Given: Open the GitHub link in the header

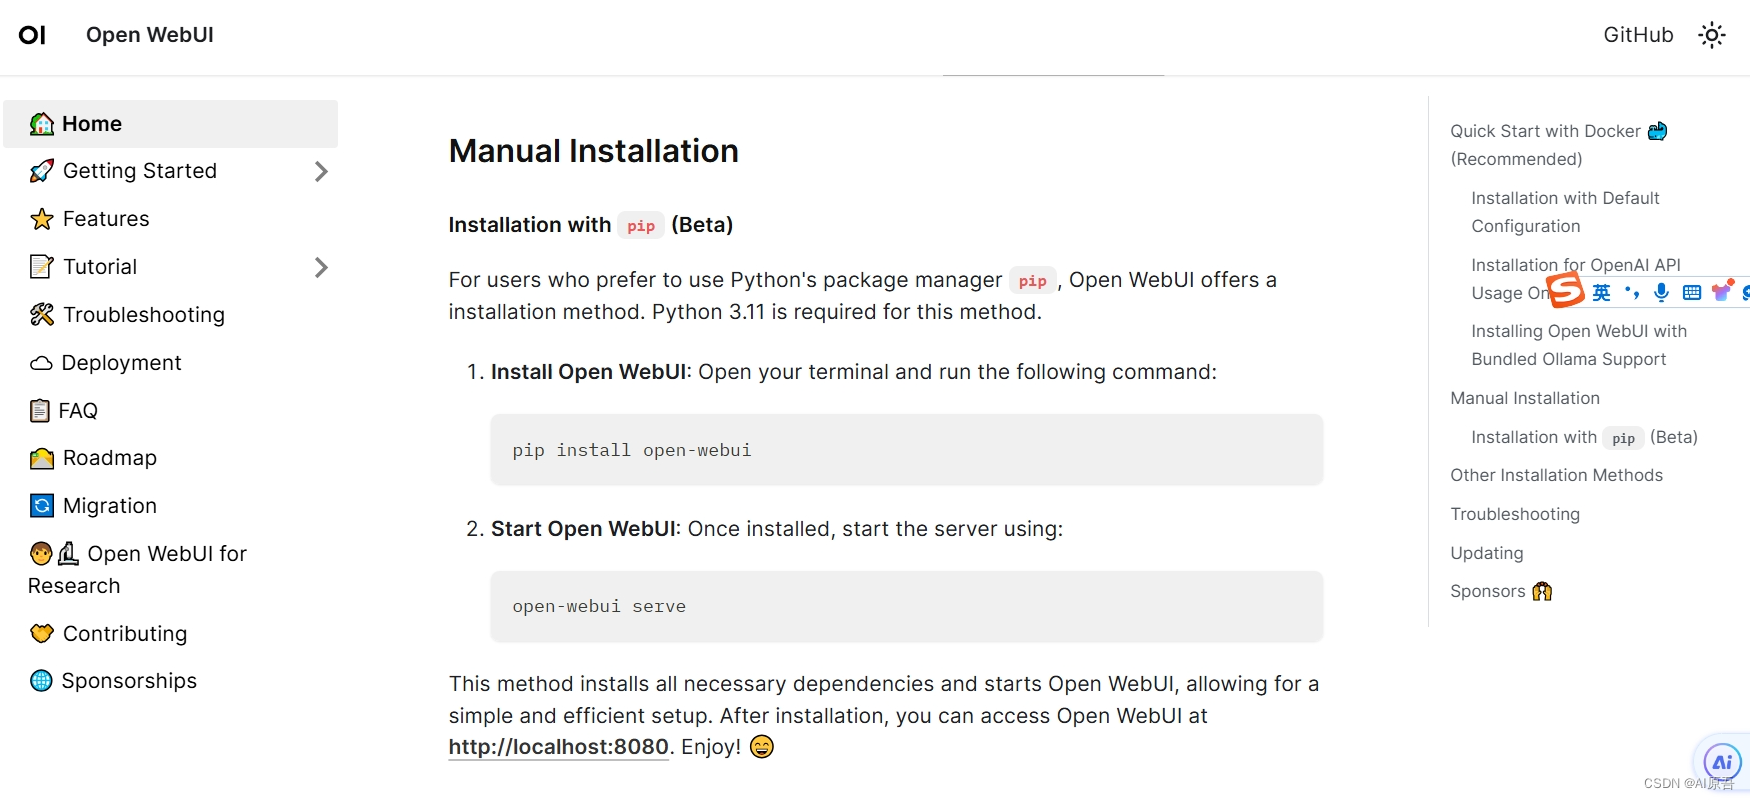Looking at the screenshot, I should pos(1638,35).
